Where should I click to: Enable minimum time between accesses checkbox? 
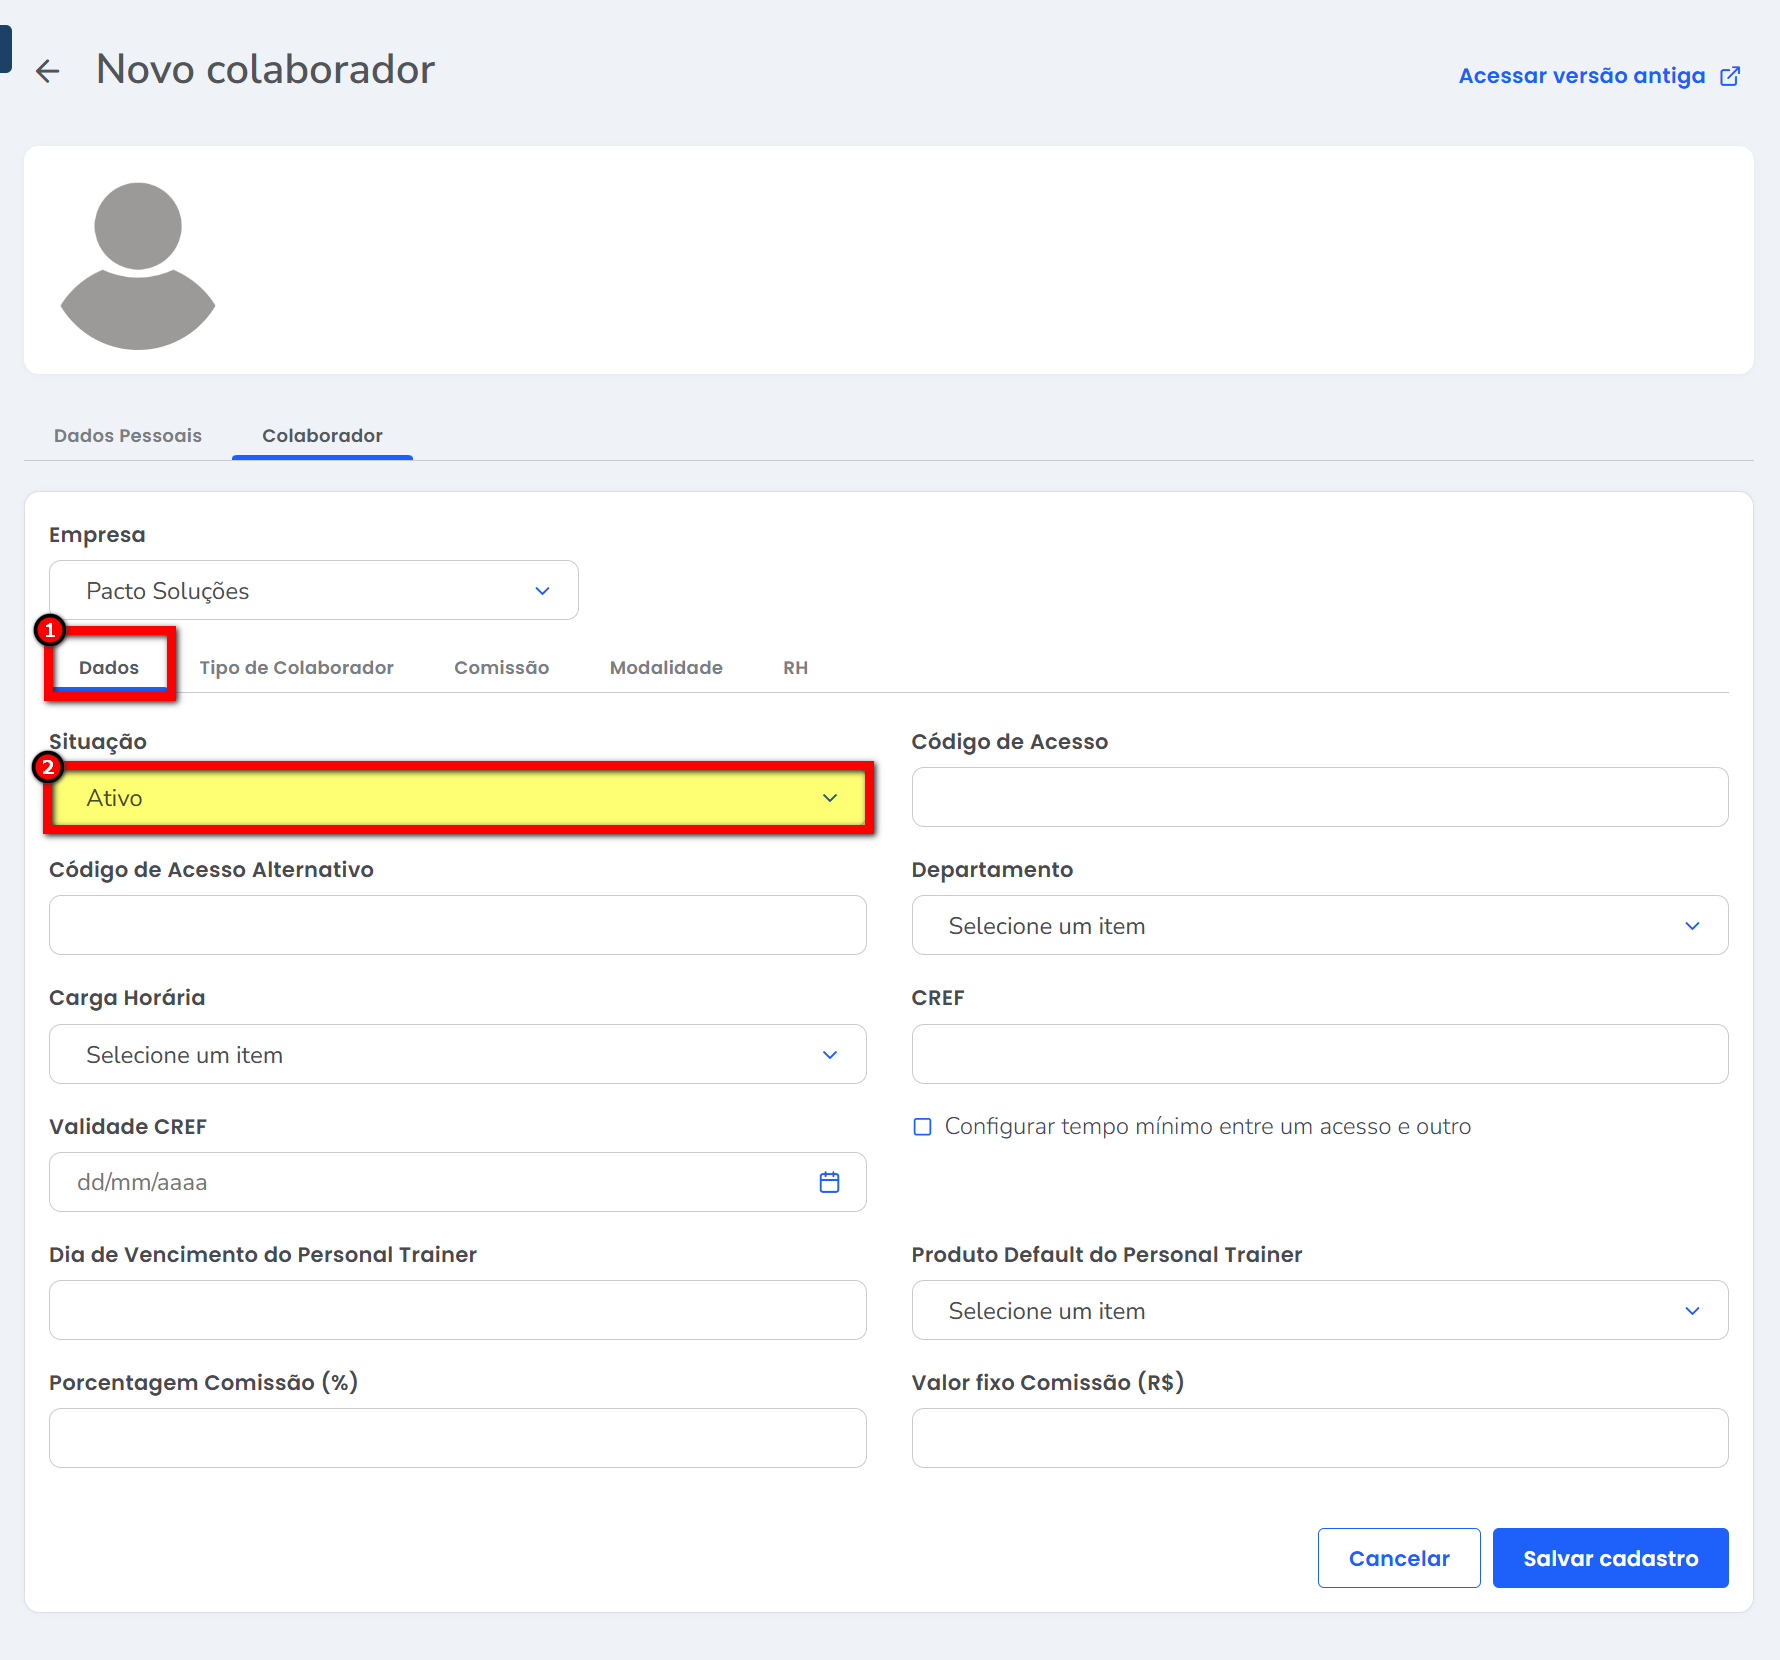[x=922, y=1127]
